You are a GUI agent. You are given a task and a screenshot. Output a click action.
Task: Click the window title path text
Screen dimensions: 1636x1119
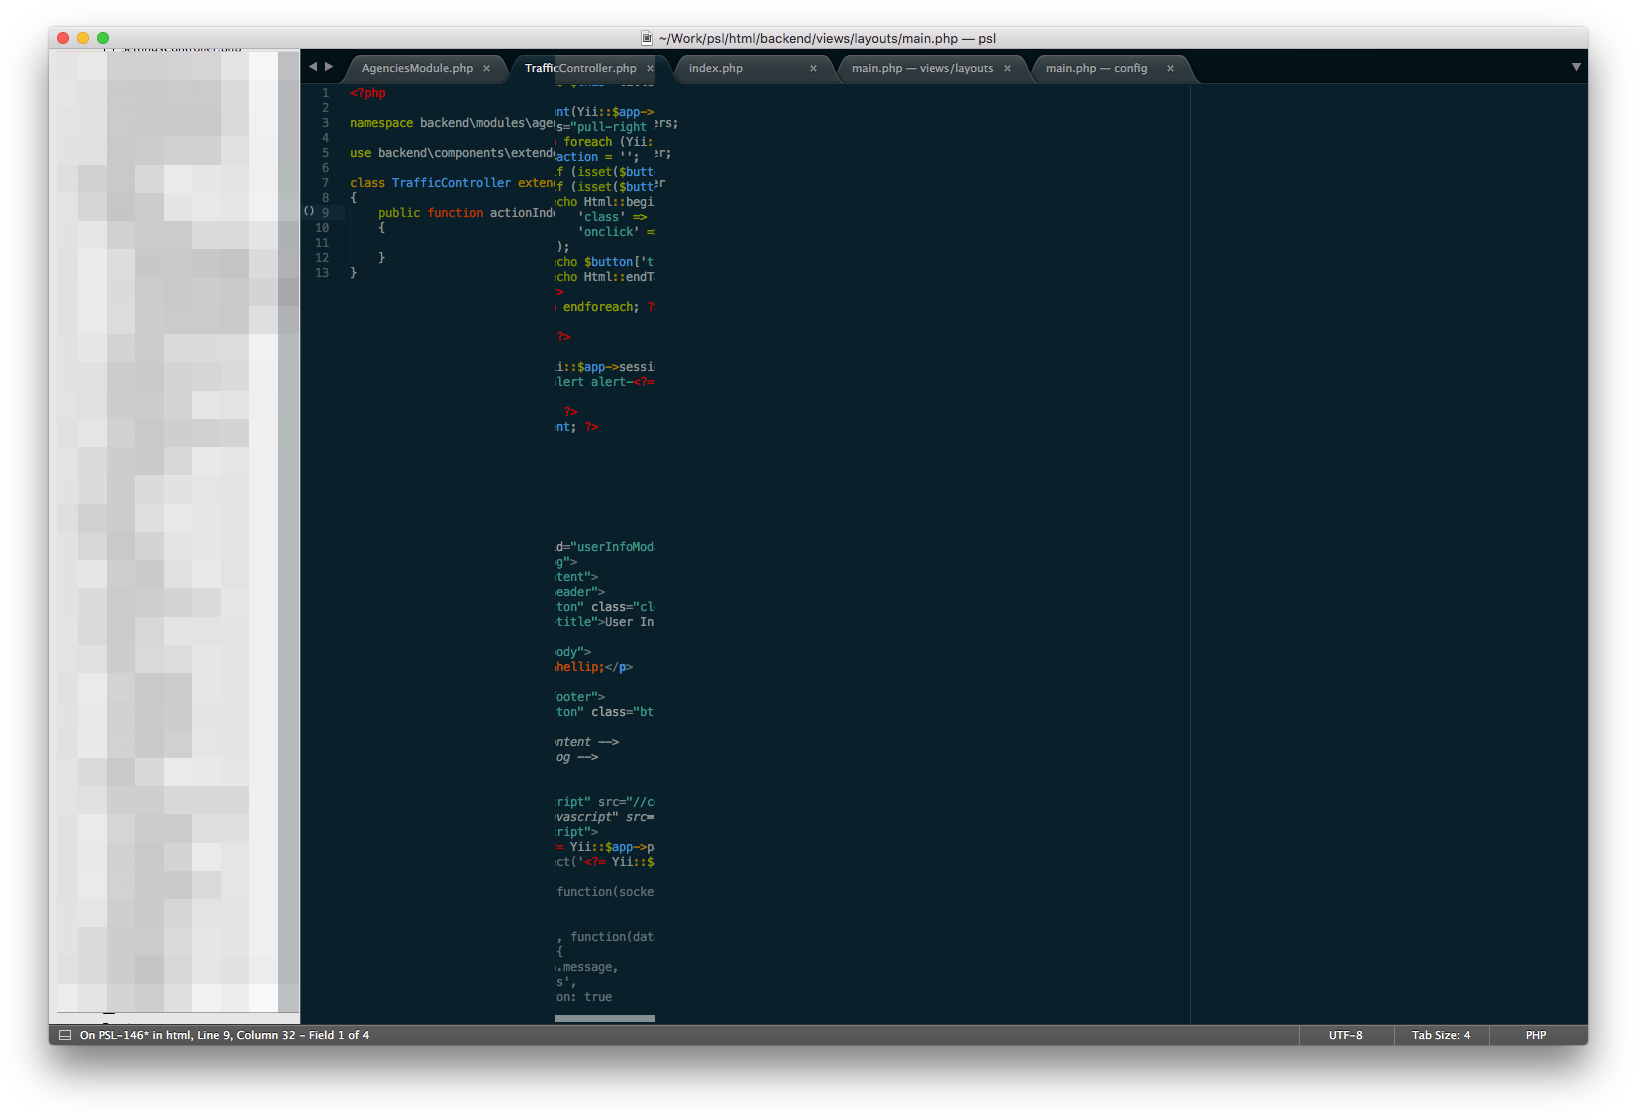(827, 38)
